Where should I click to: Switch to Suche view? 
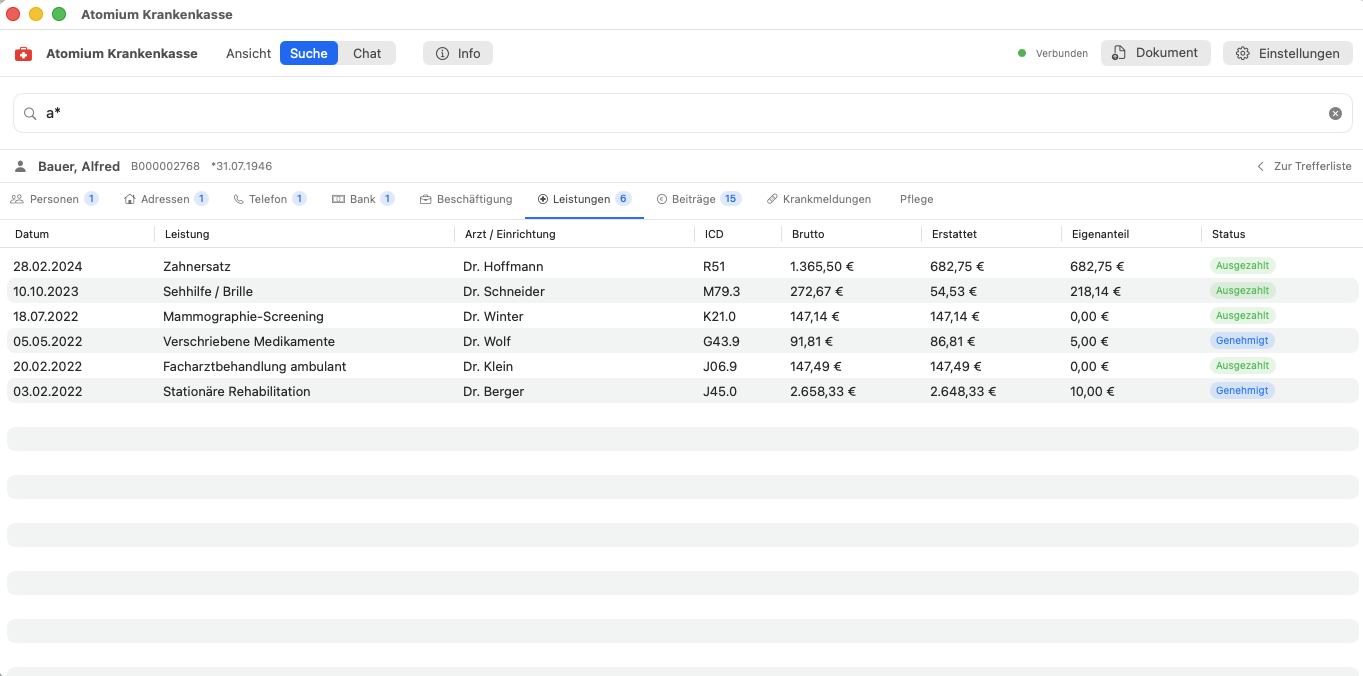[309, 53]
